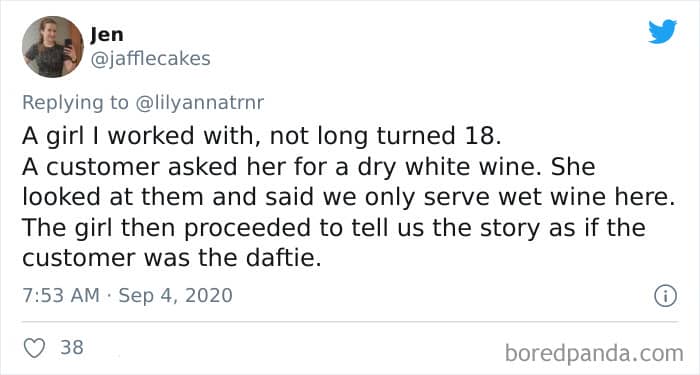Screen dimensions: 700x375
Task: Open Jen's profile picture avatar
Action: (x=53, y=47)
